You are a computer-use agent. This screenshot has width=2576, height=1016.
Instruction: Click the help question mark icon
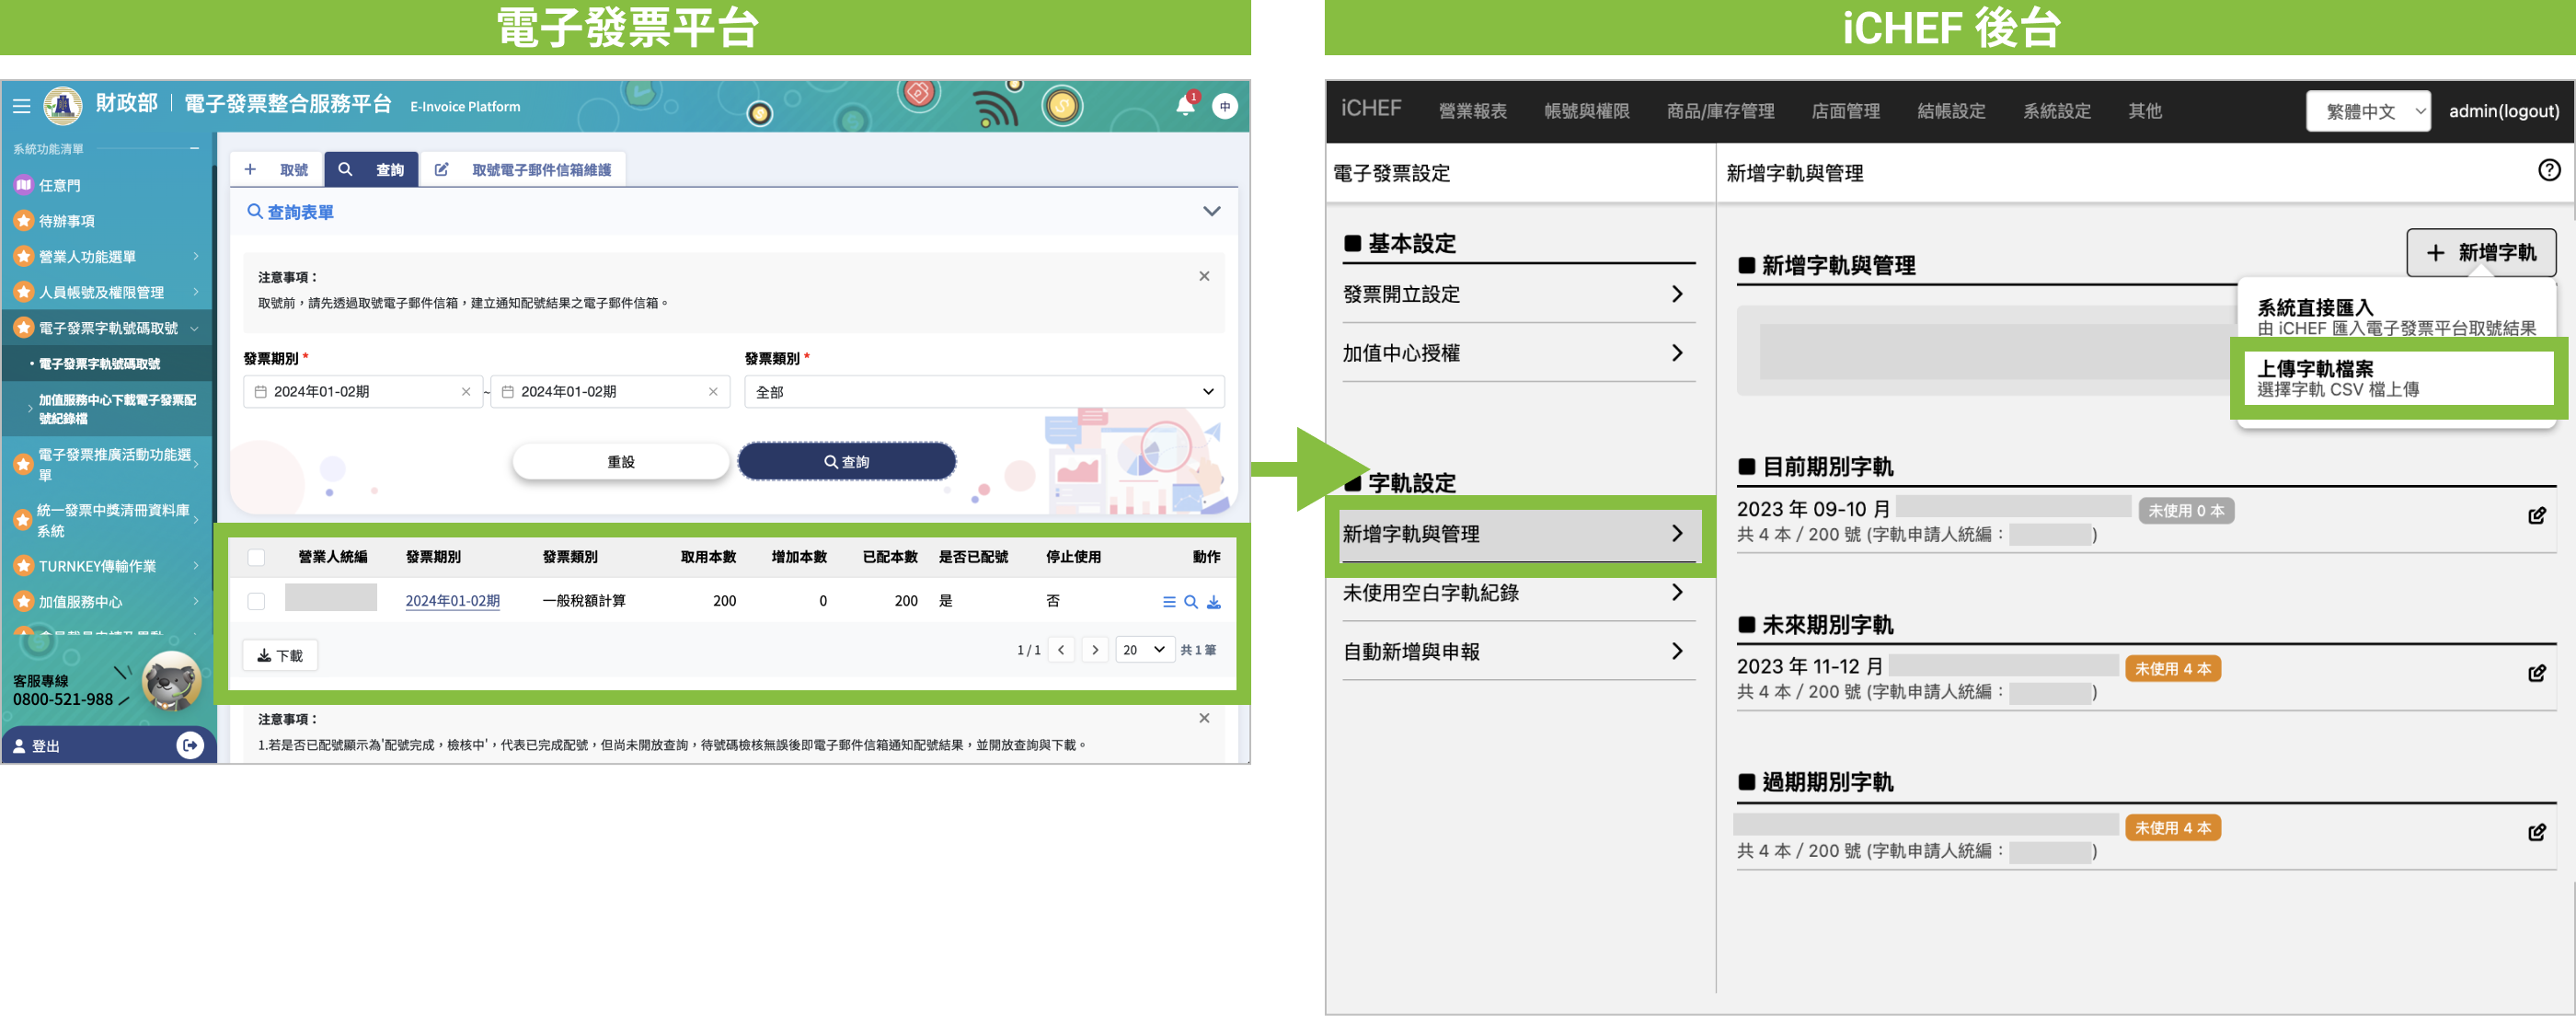pyautogui.click(x=2549, y=170)
